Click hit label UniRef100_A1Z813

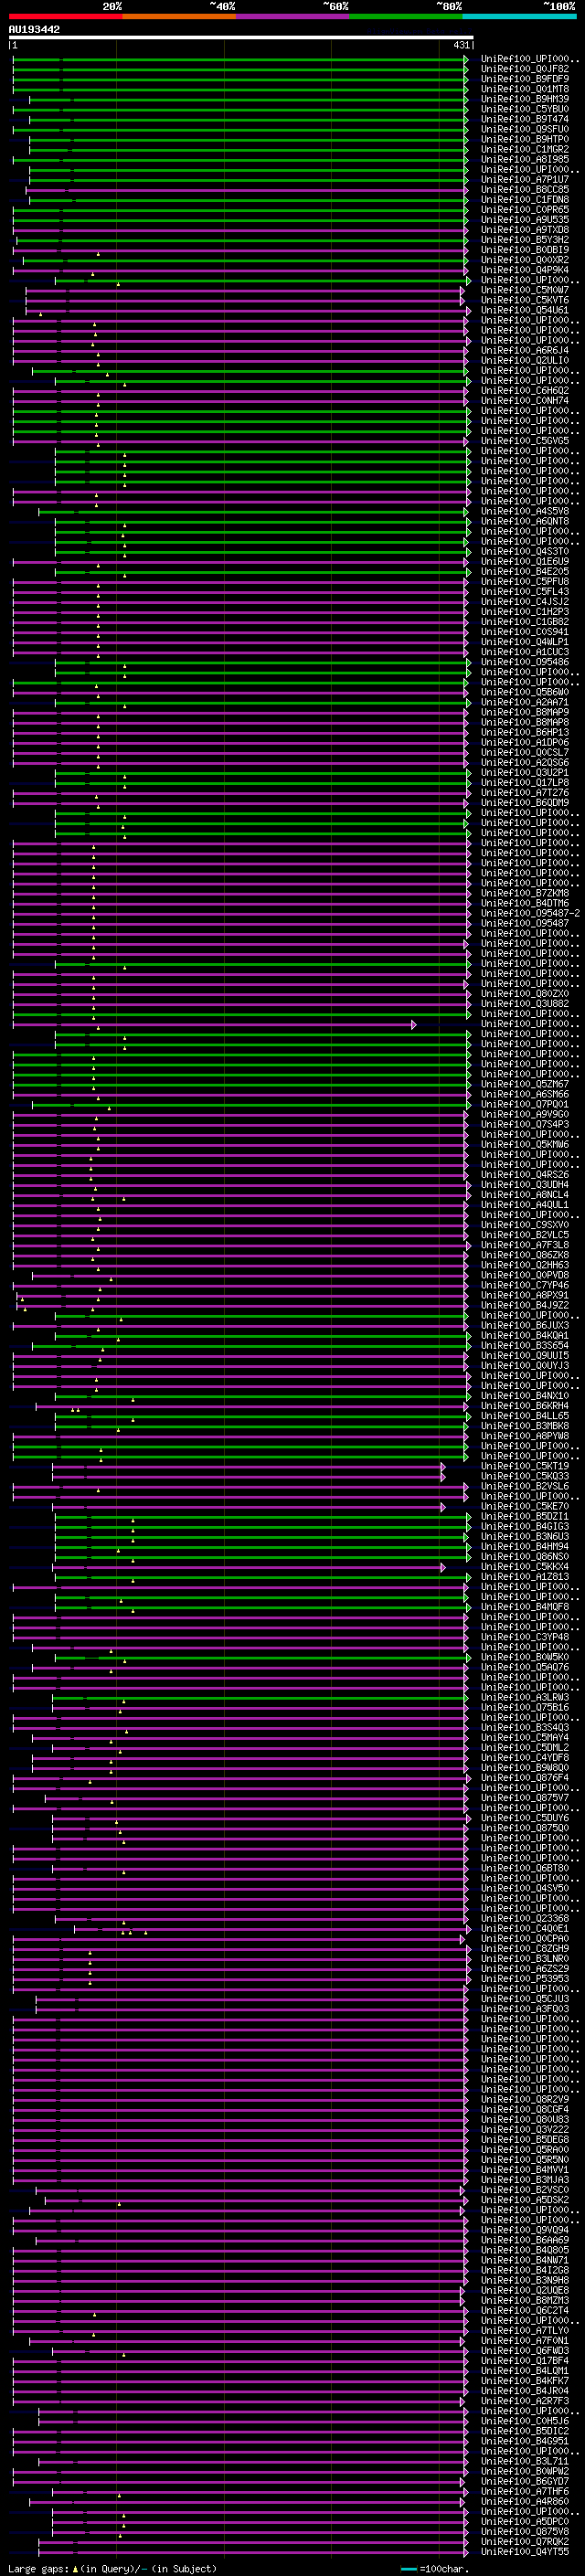(524, 1577)
